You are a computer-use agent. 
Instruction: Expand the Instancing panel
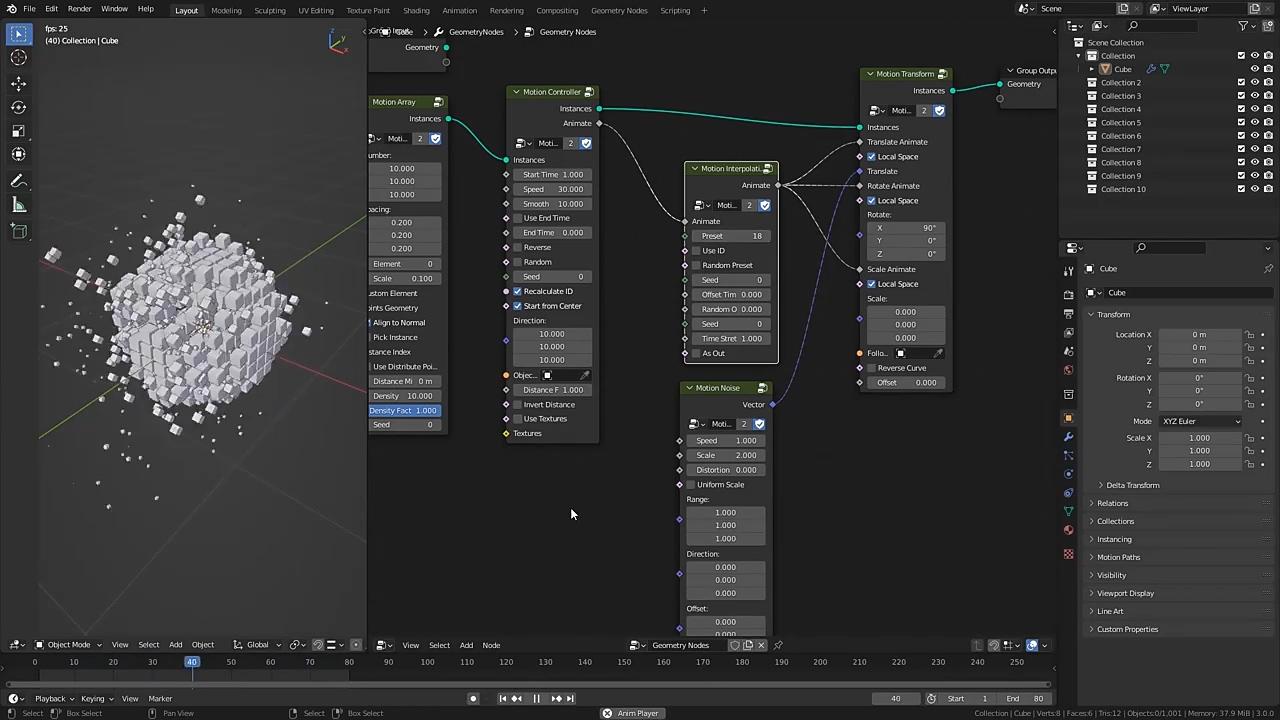tap(1114, 540)
